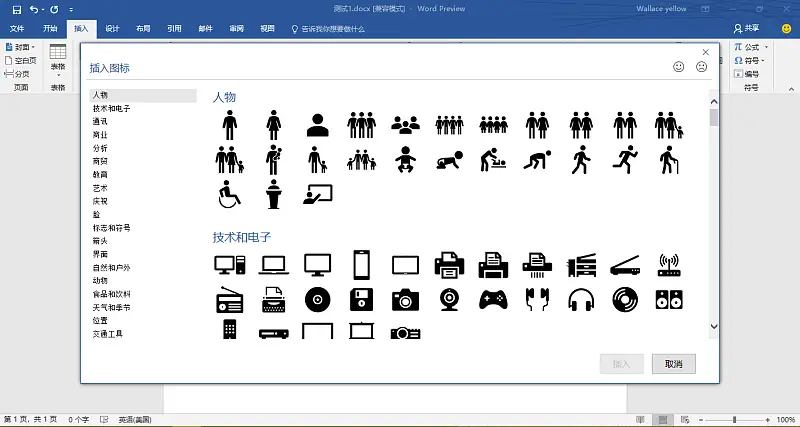Click the 共享 share button
The width and height of the screenshot is (800, 427).
(746, 29)
